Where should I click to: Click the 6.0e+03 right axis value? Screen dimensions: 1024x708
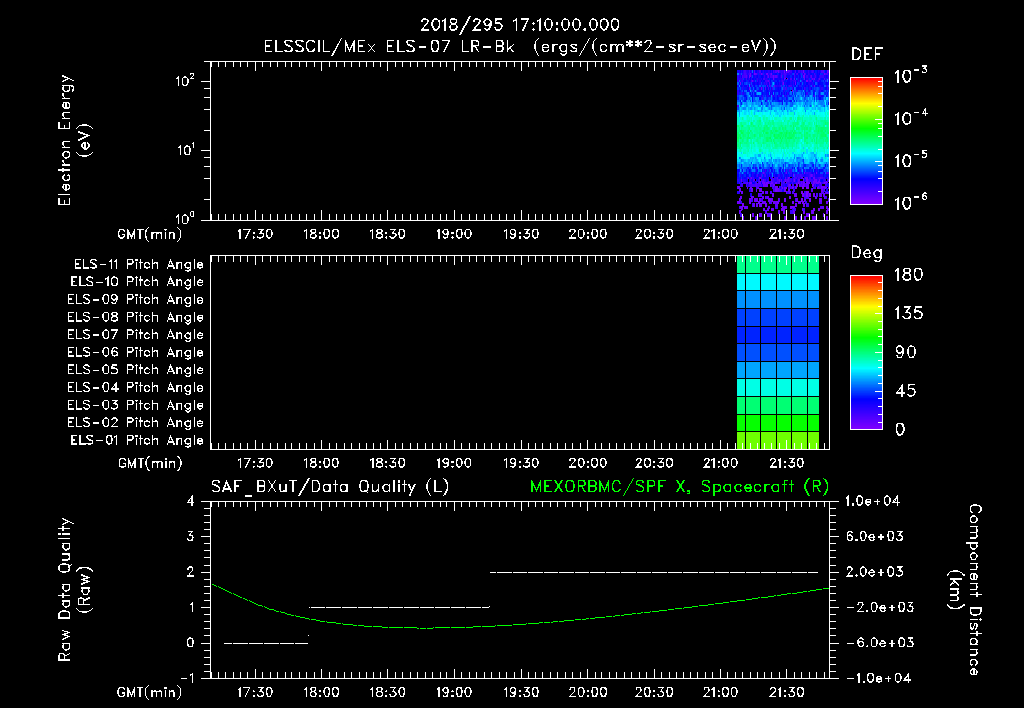[875, 537]
